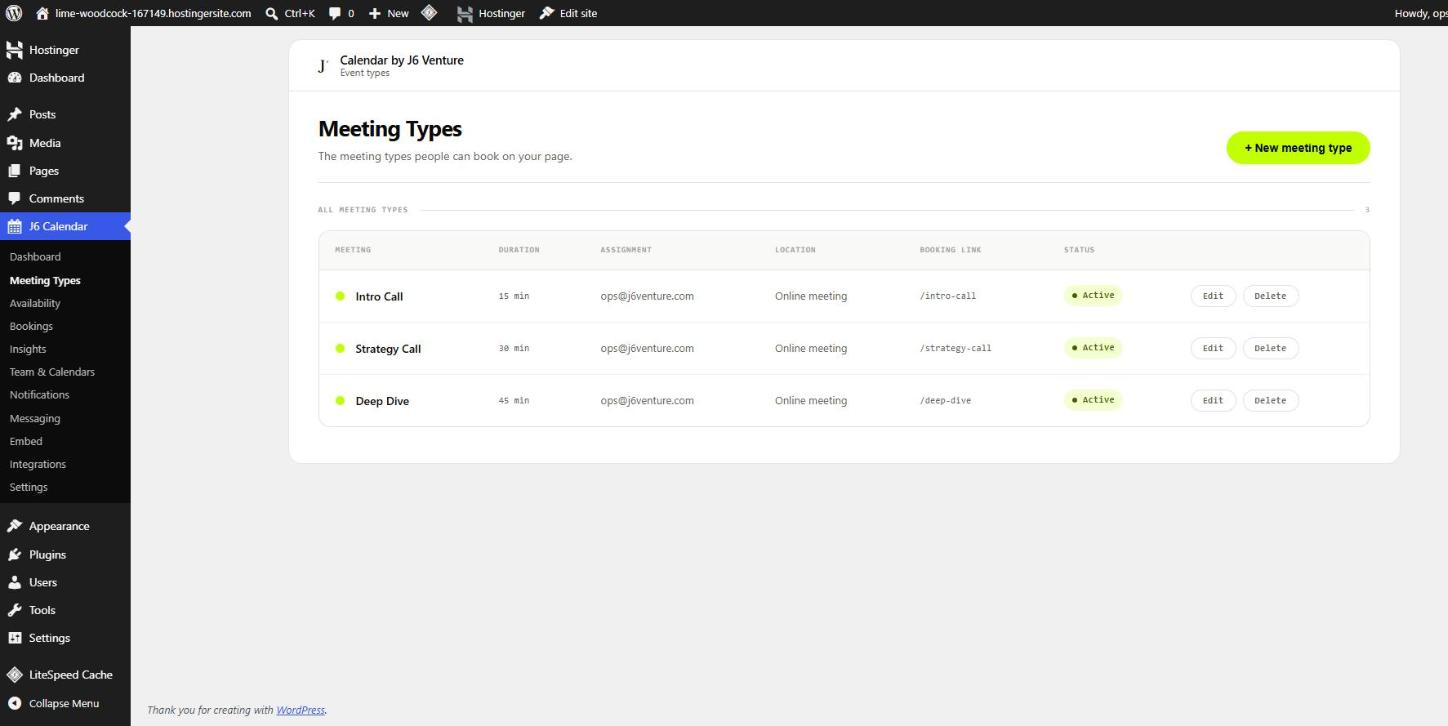Click the Deep Dive meeting name
Viewport: 1448px width, 726px height.
point(382,401)
